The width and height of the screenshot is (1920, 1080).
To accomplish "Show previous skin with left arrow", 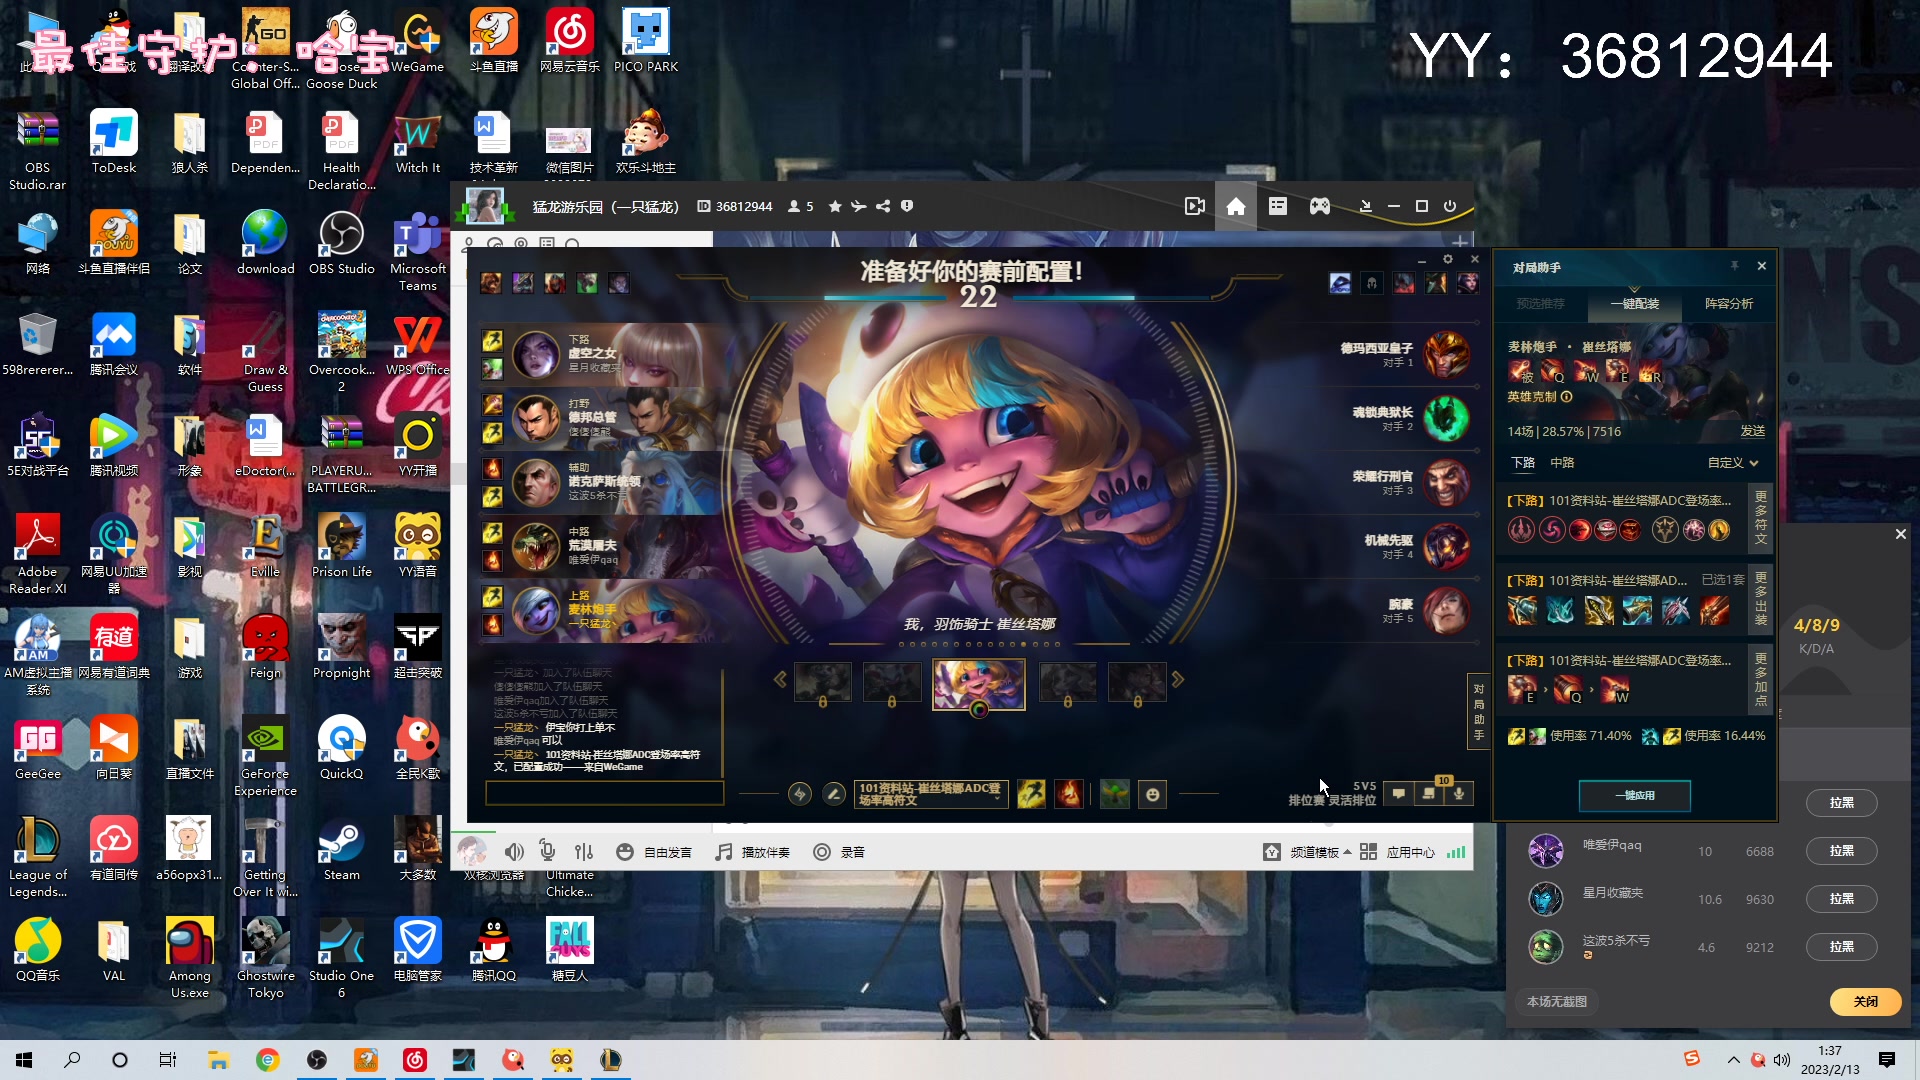I will (x=780, y=680).
